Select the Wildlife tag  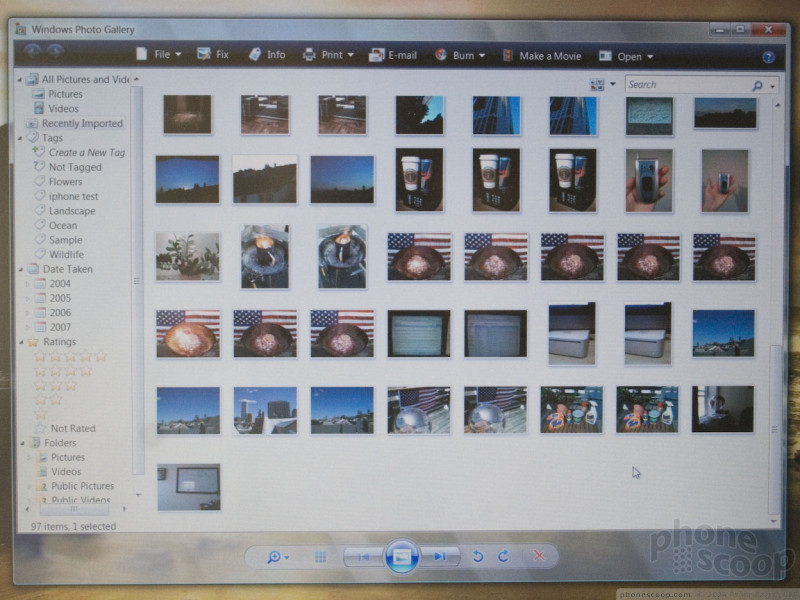(66, 255)
